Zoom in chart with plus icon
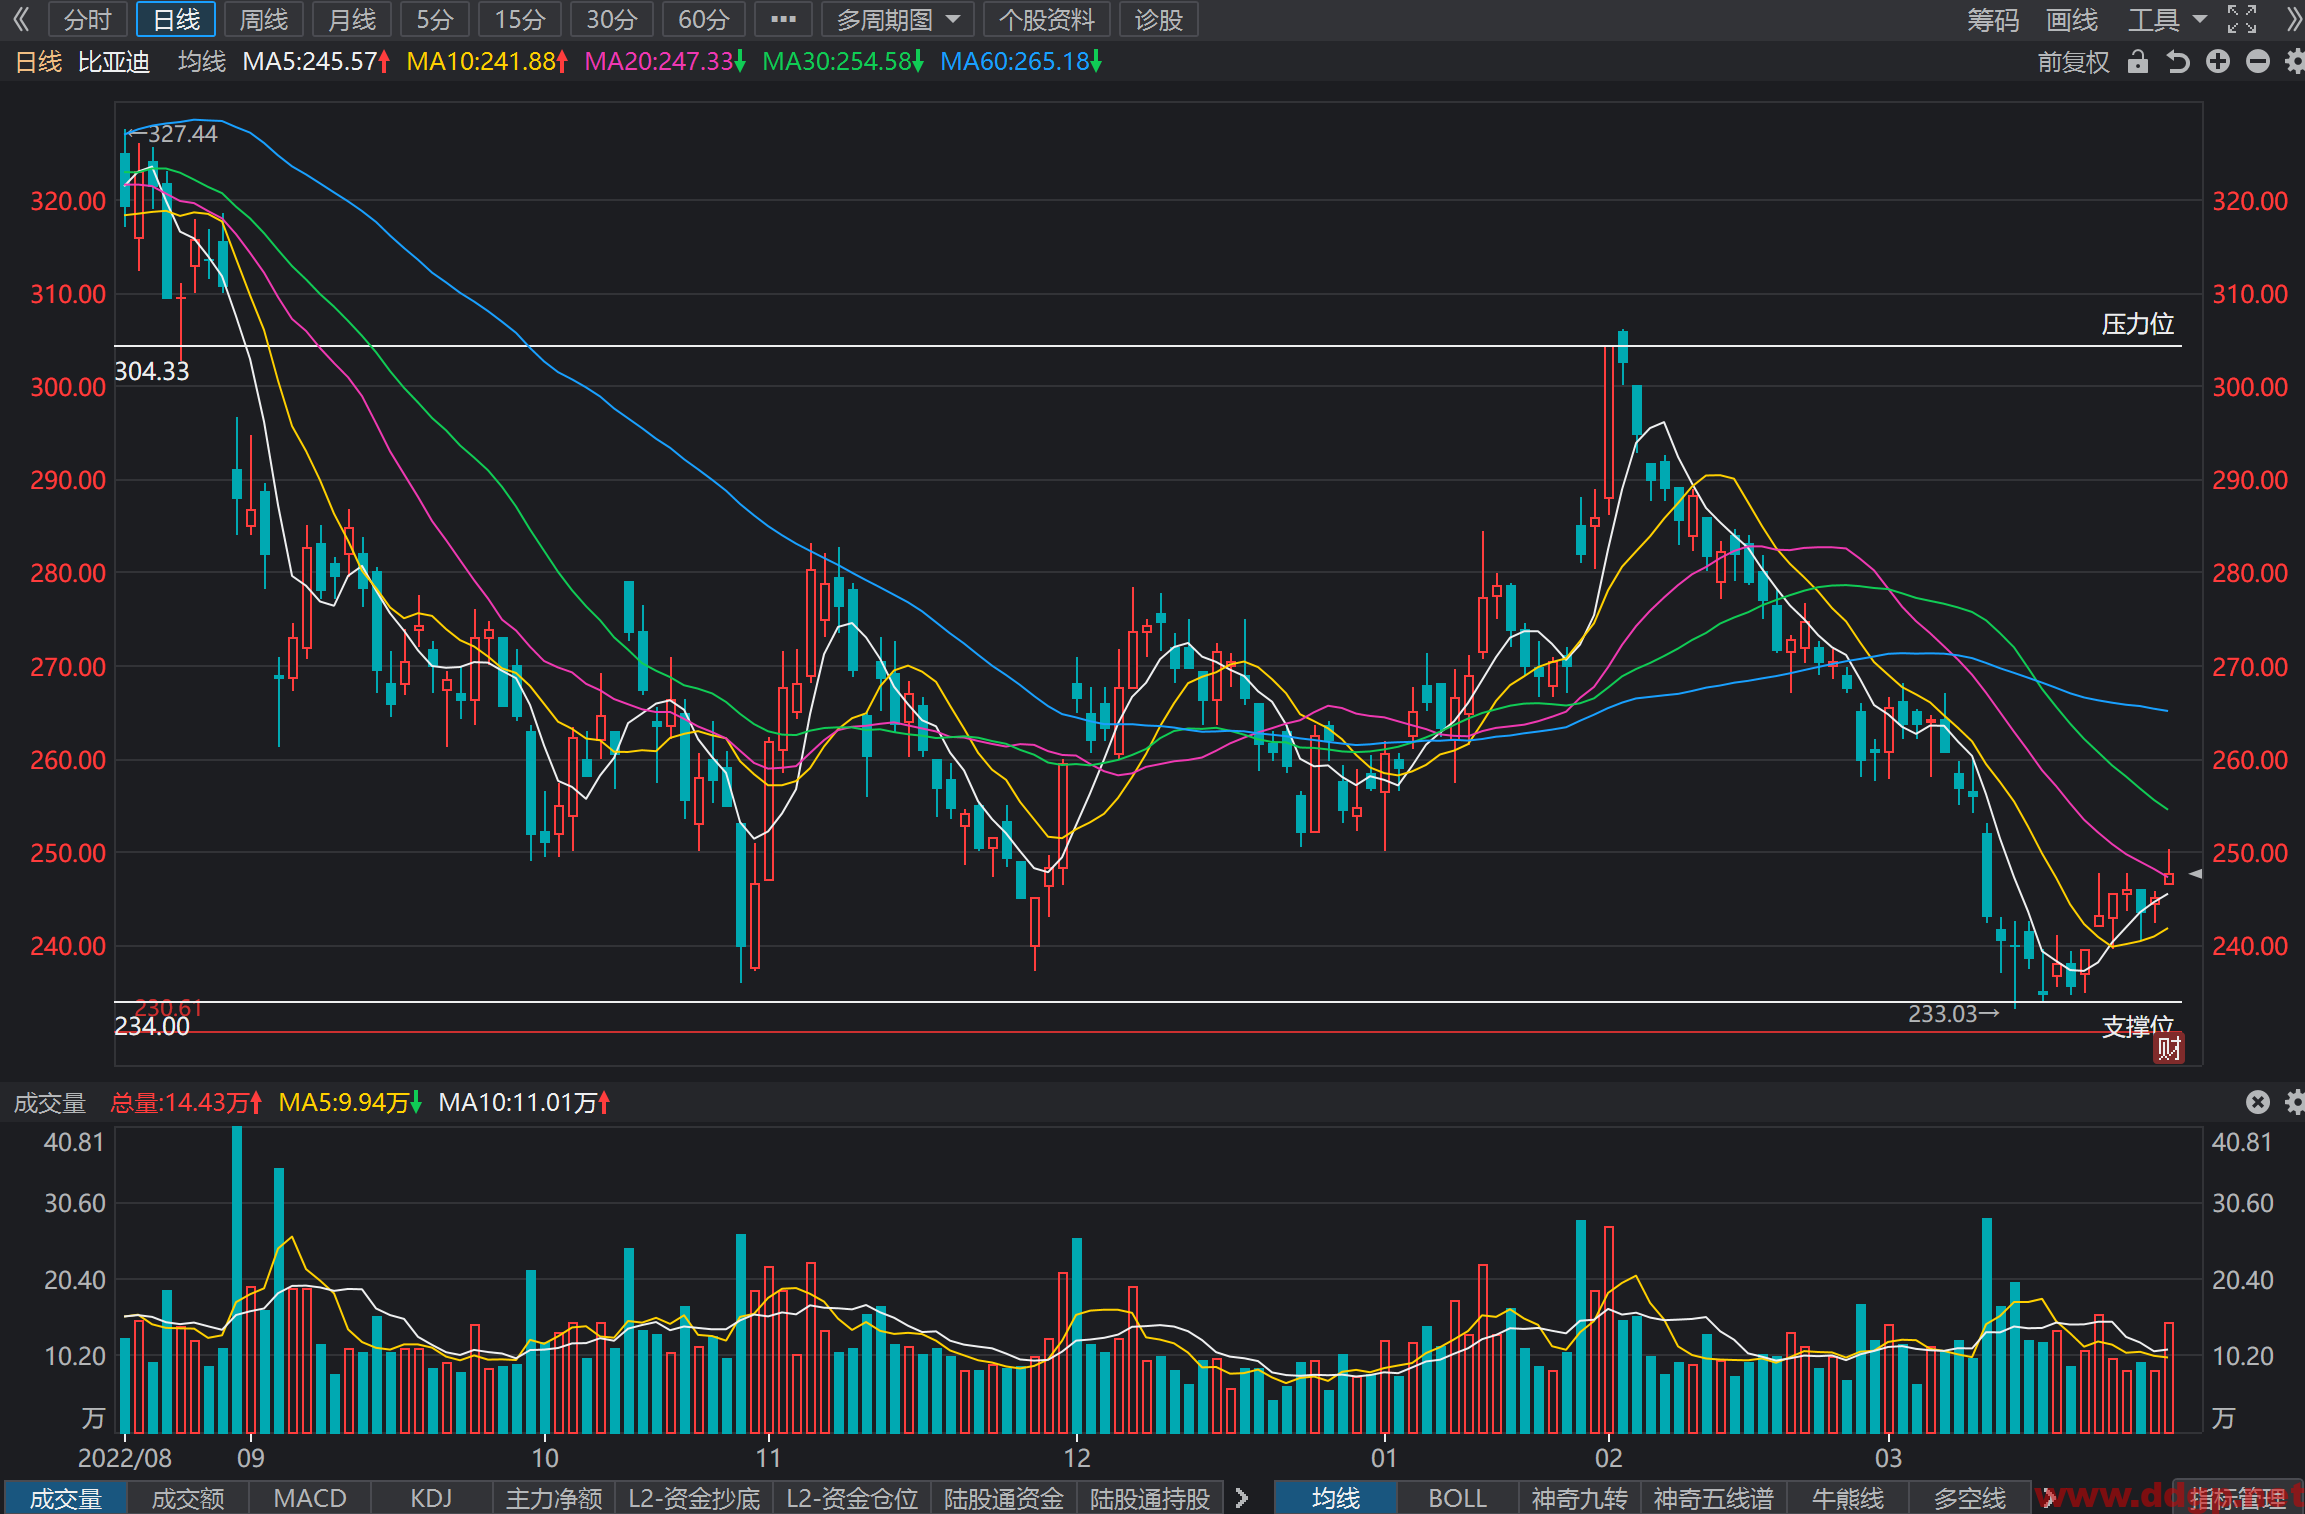This screenshot has height=1514, width=2305. tap(2218, 62)
